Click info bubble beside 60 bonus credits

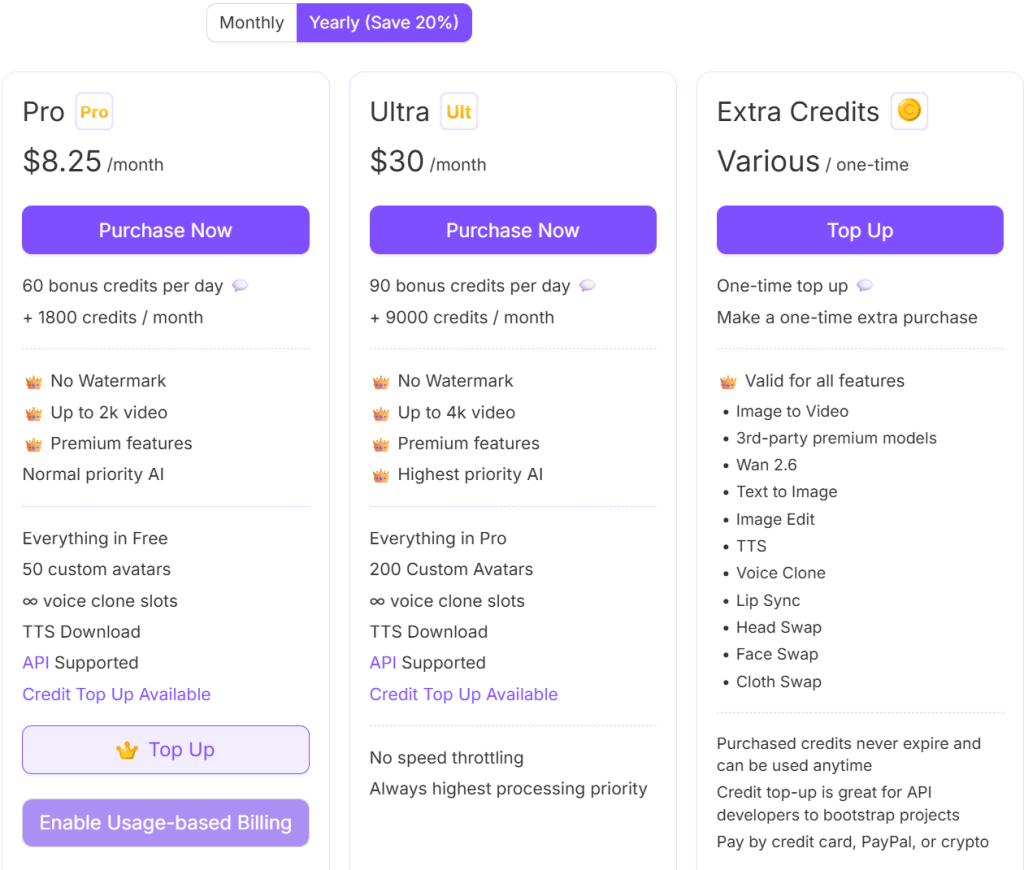click(240, 286)
